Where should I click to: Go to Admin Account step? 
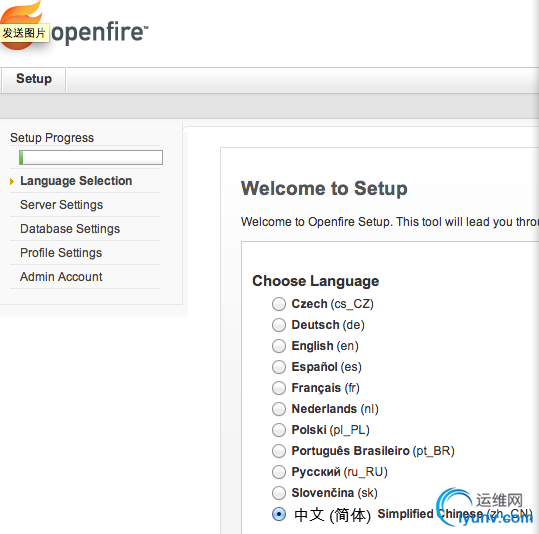pos(61,277)
